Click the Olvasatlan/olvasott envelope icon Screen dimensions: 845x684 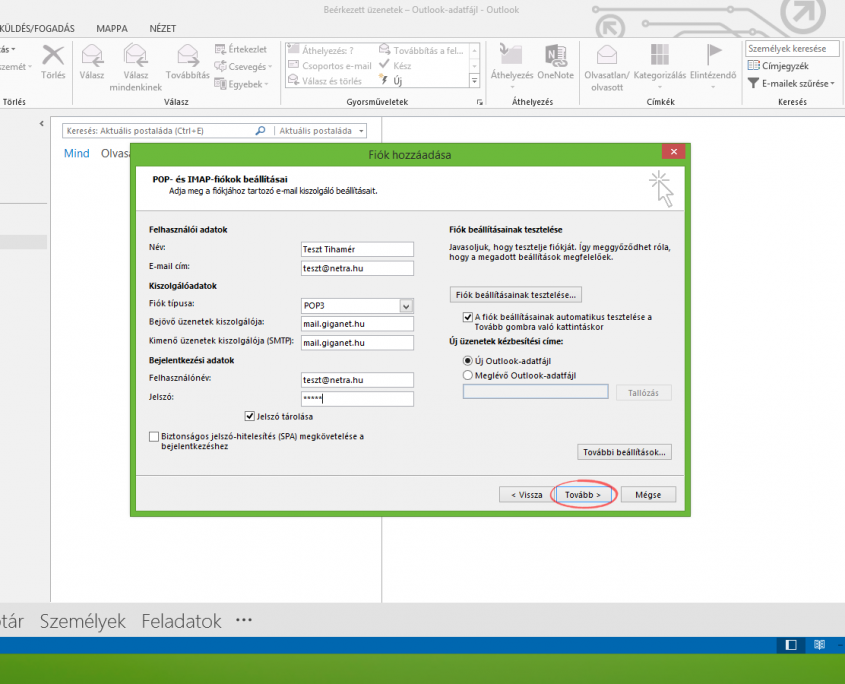tap(607, 55)
